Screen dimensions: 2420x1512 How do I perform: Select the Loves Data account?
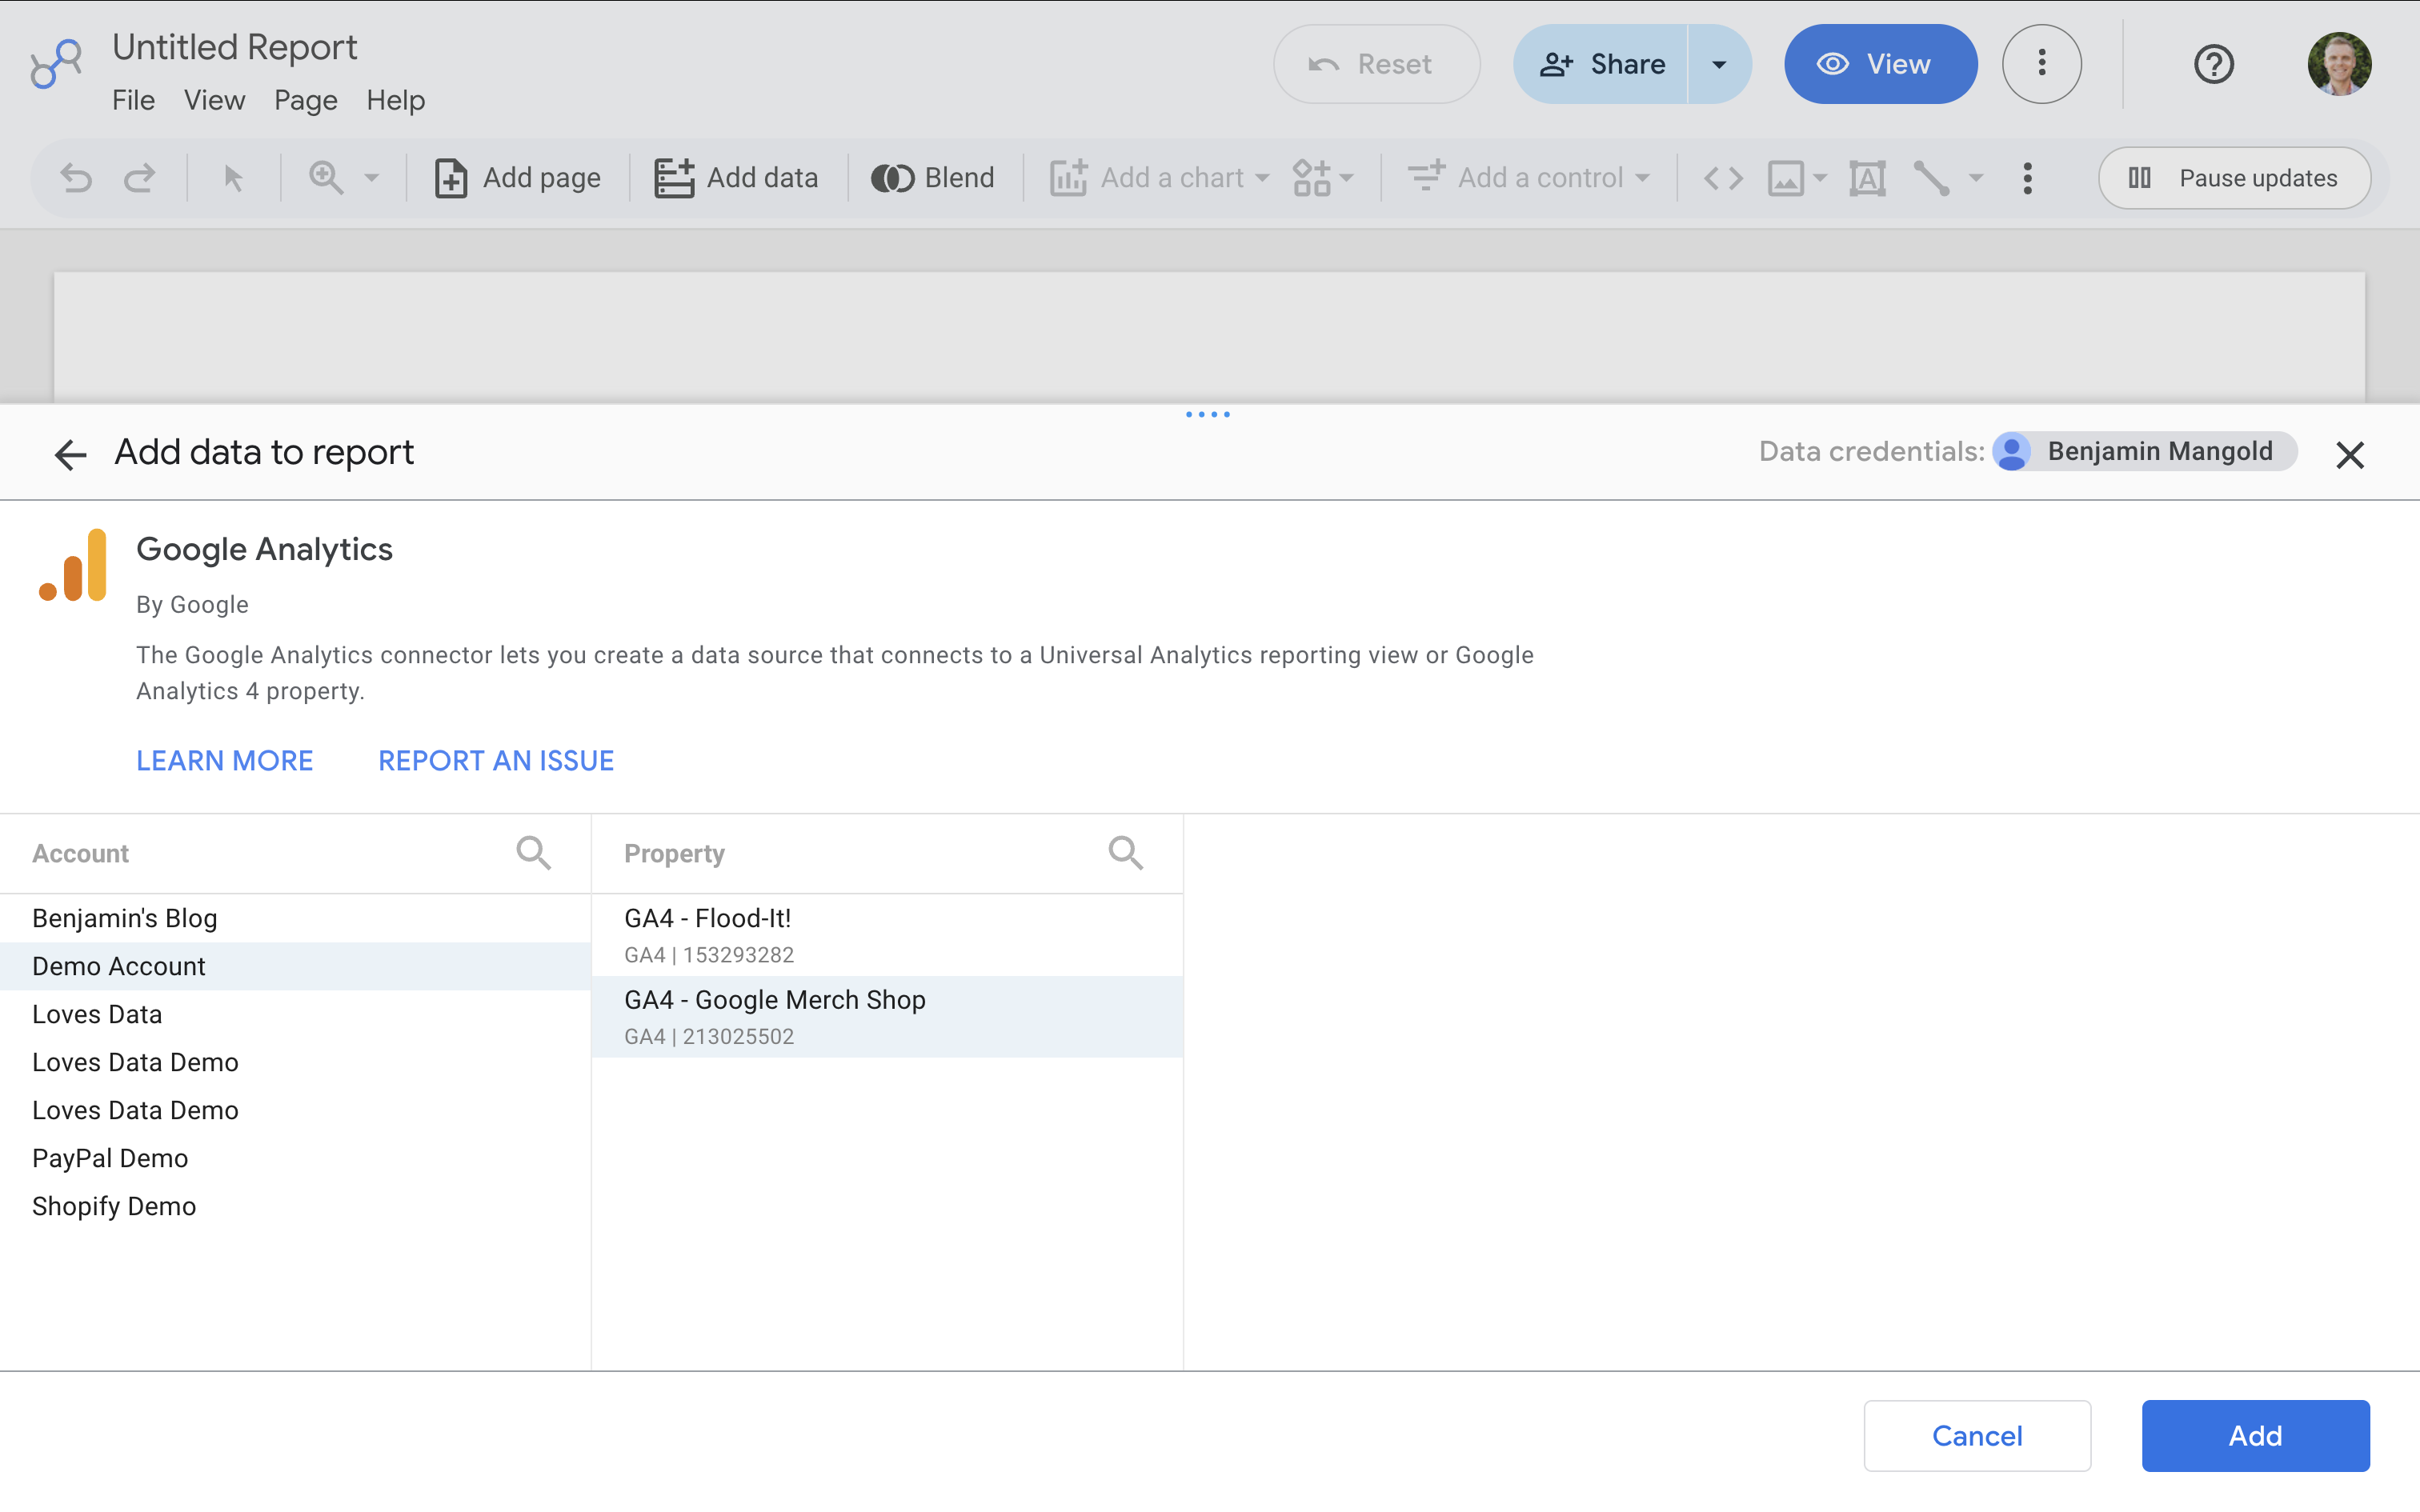(295, 1014)
